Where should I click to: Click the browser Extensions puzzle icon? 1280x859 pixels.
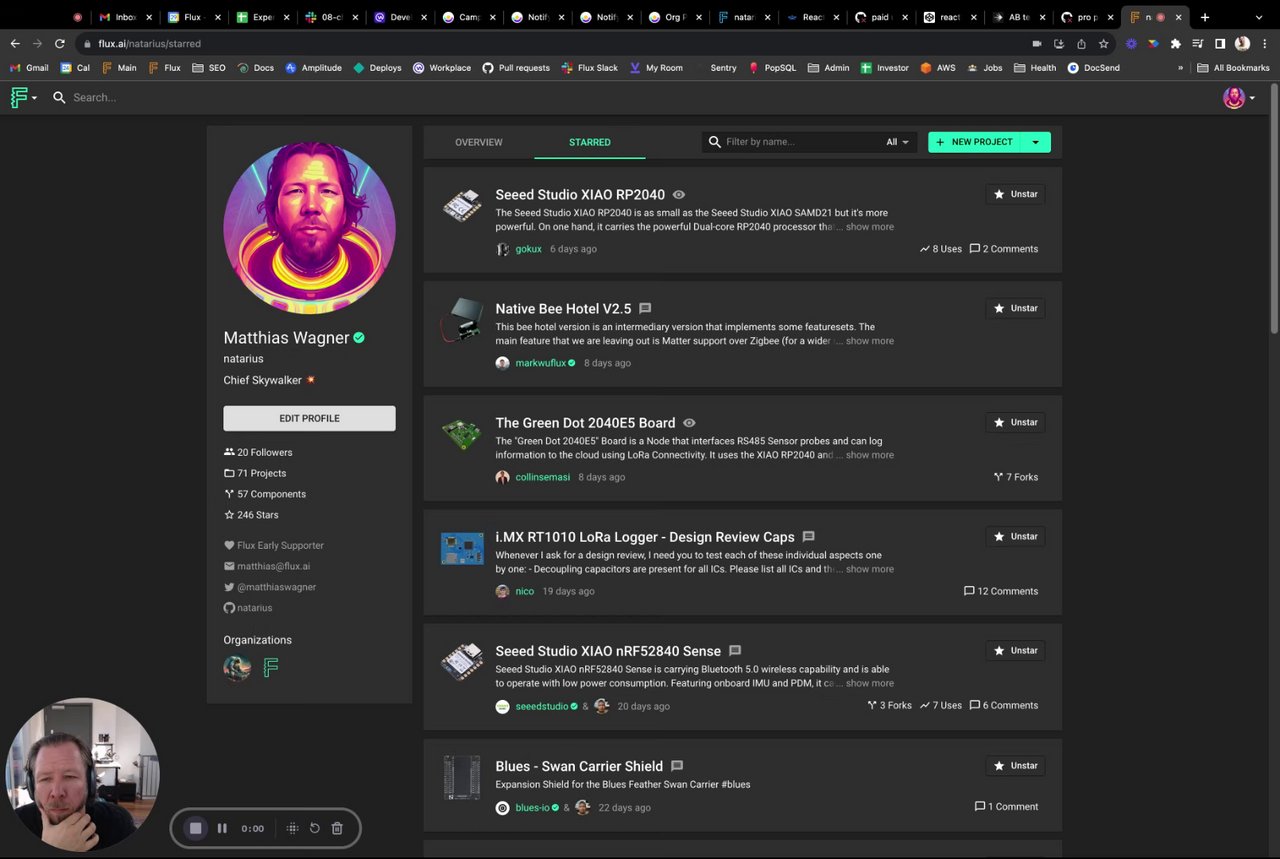[1175, 44]
